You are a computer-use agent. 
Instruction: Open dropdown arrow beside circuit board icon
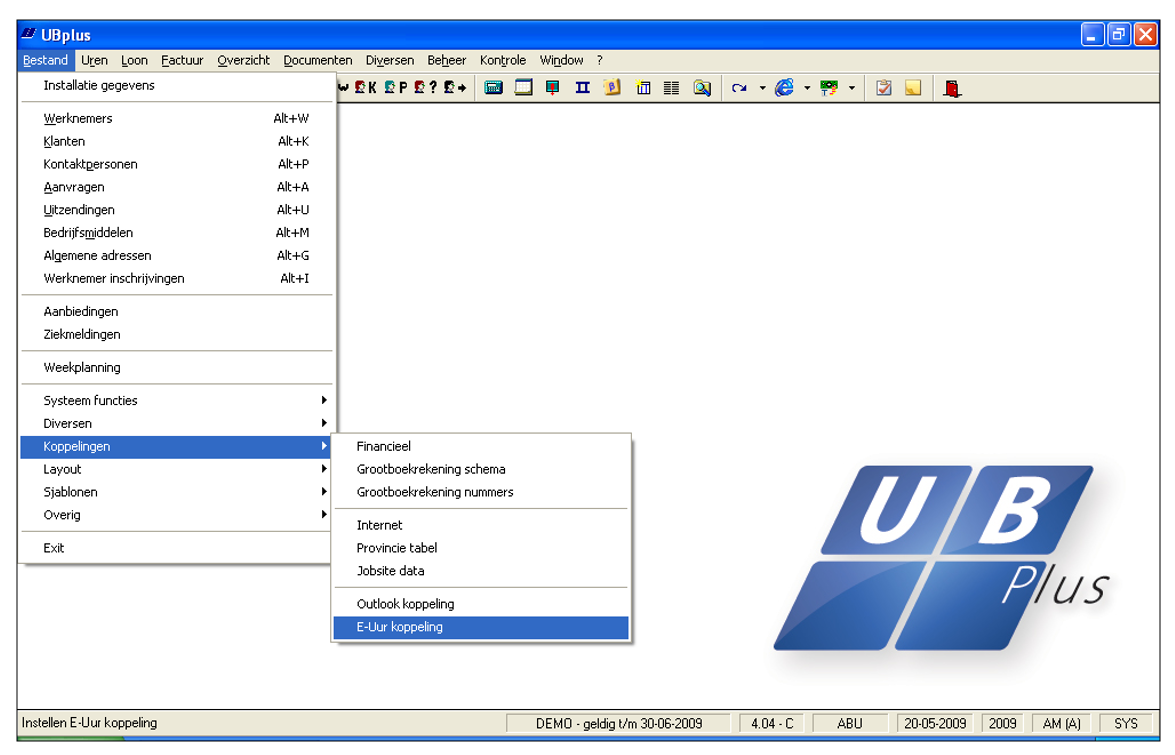[x=852, y=88]
